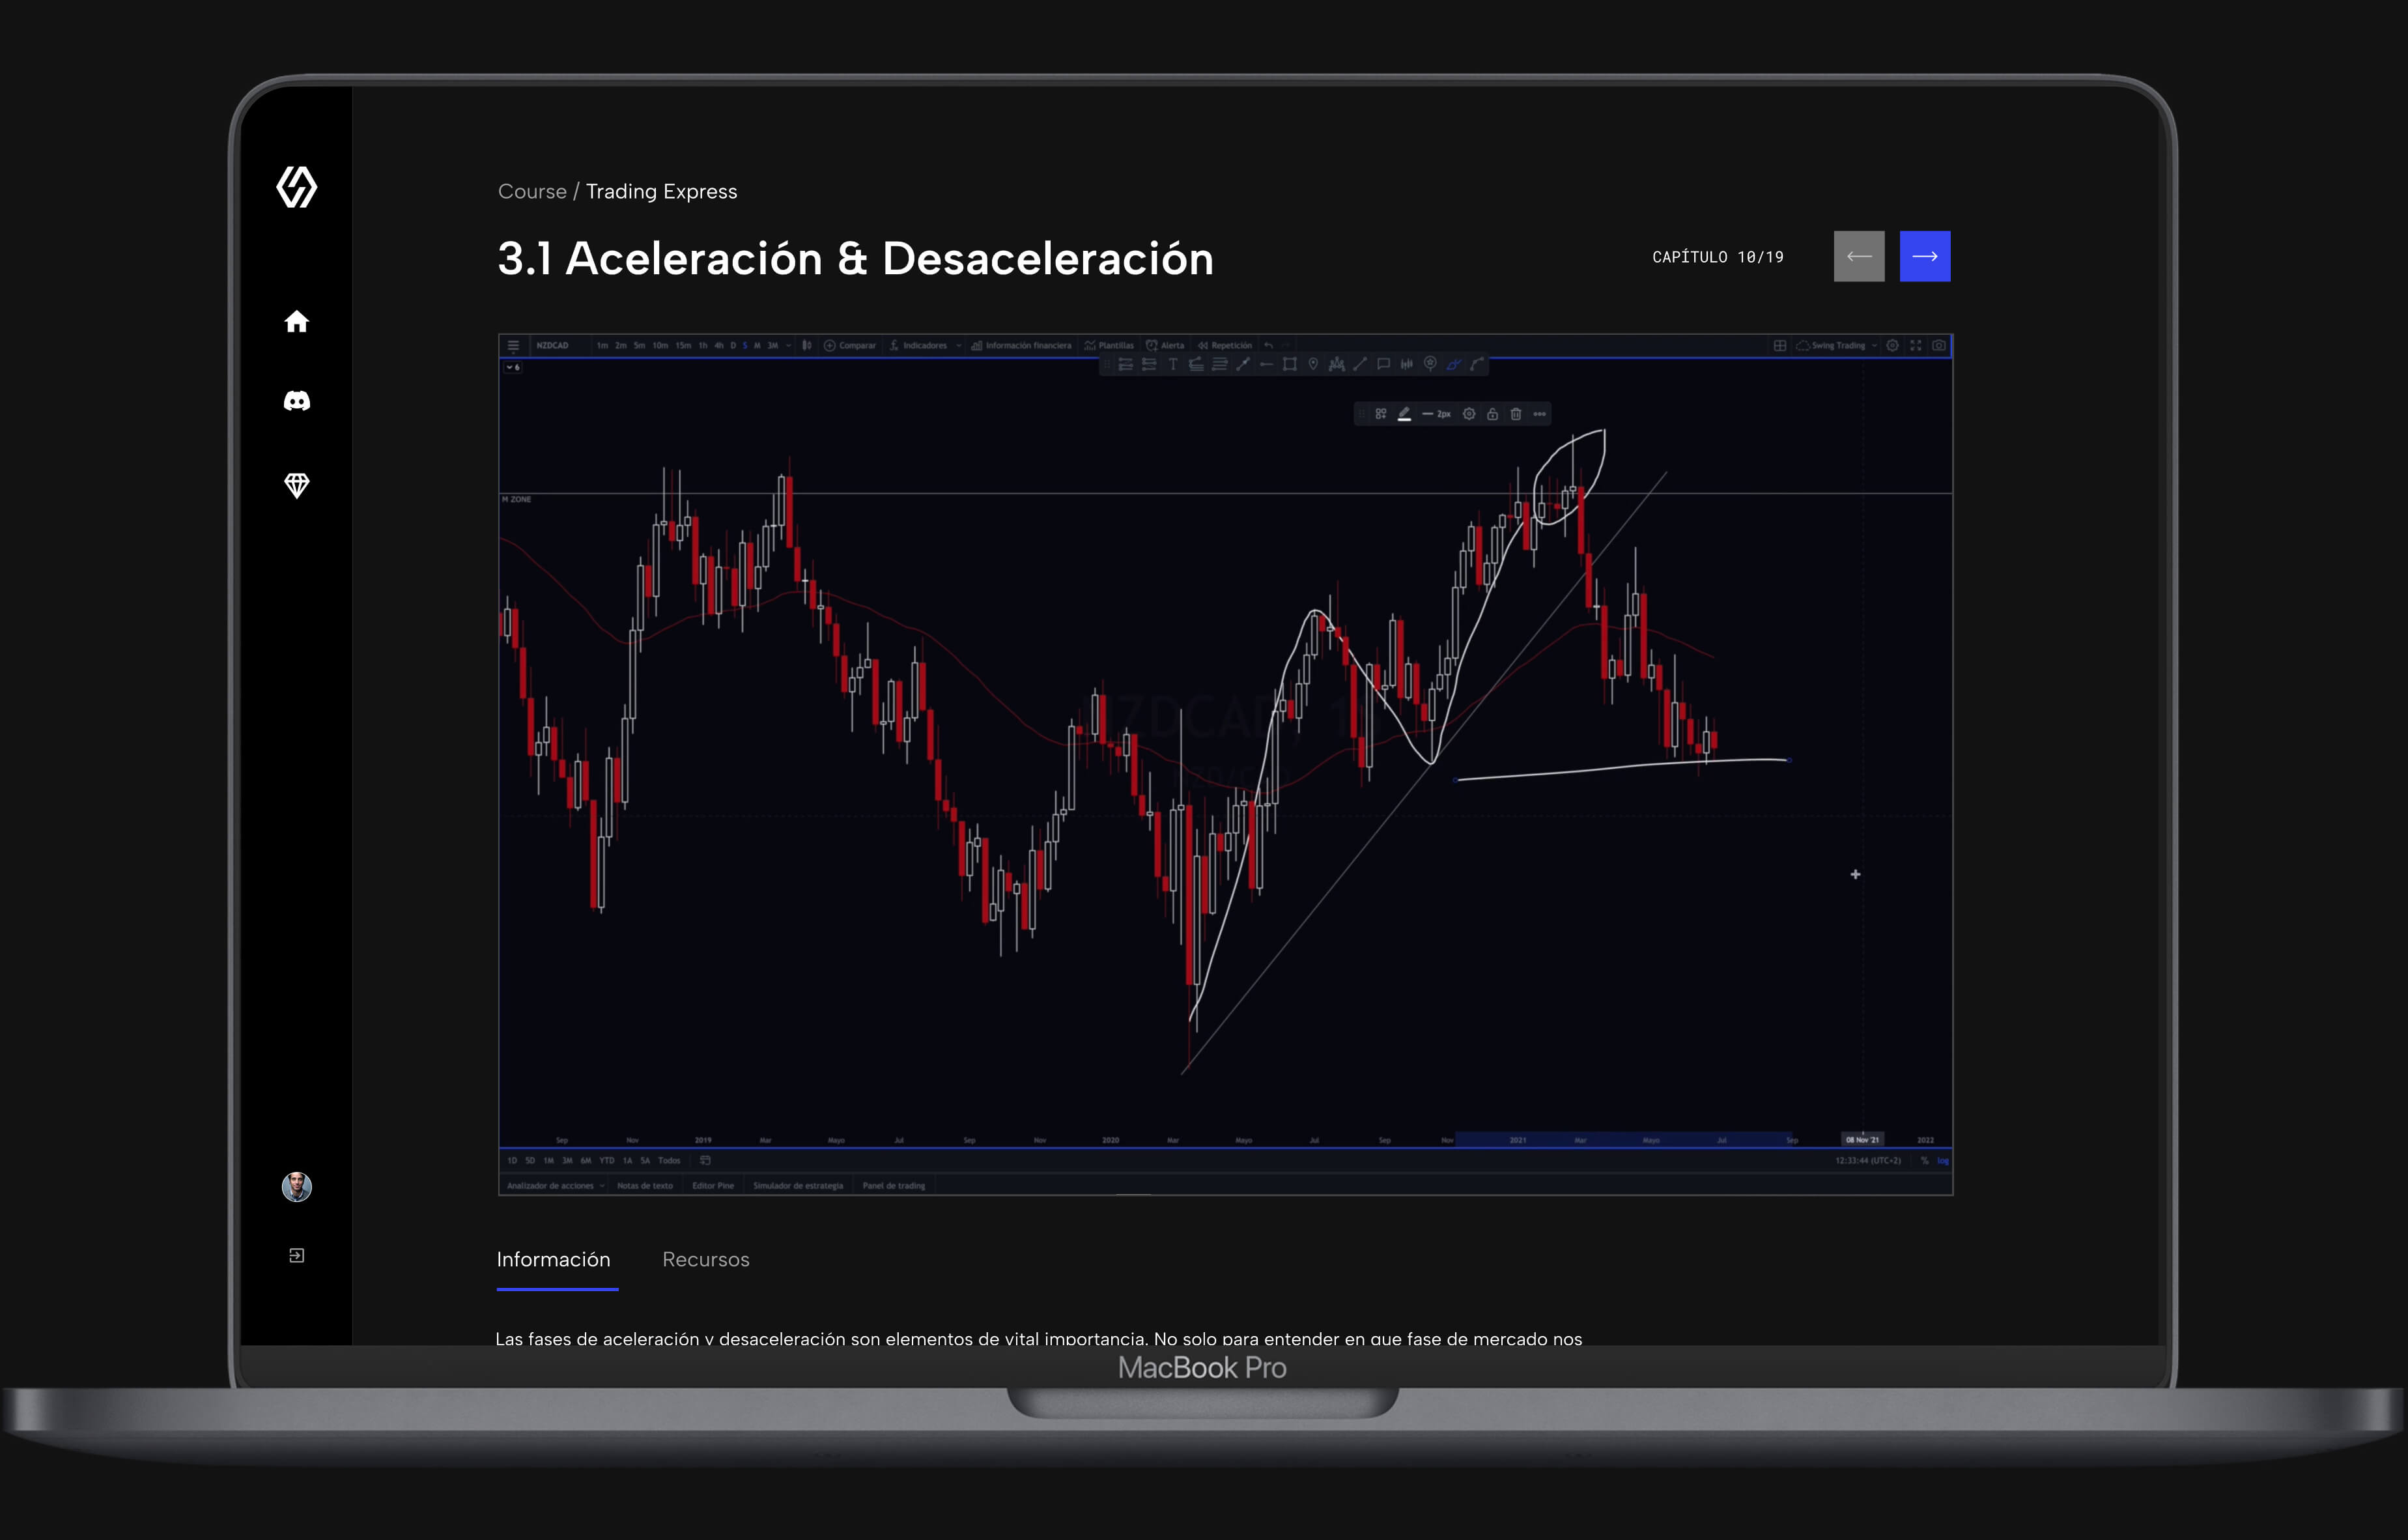Select the location pin marker tool
The image size is (2408, 1540).
(x=1314, y=364)
